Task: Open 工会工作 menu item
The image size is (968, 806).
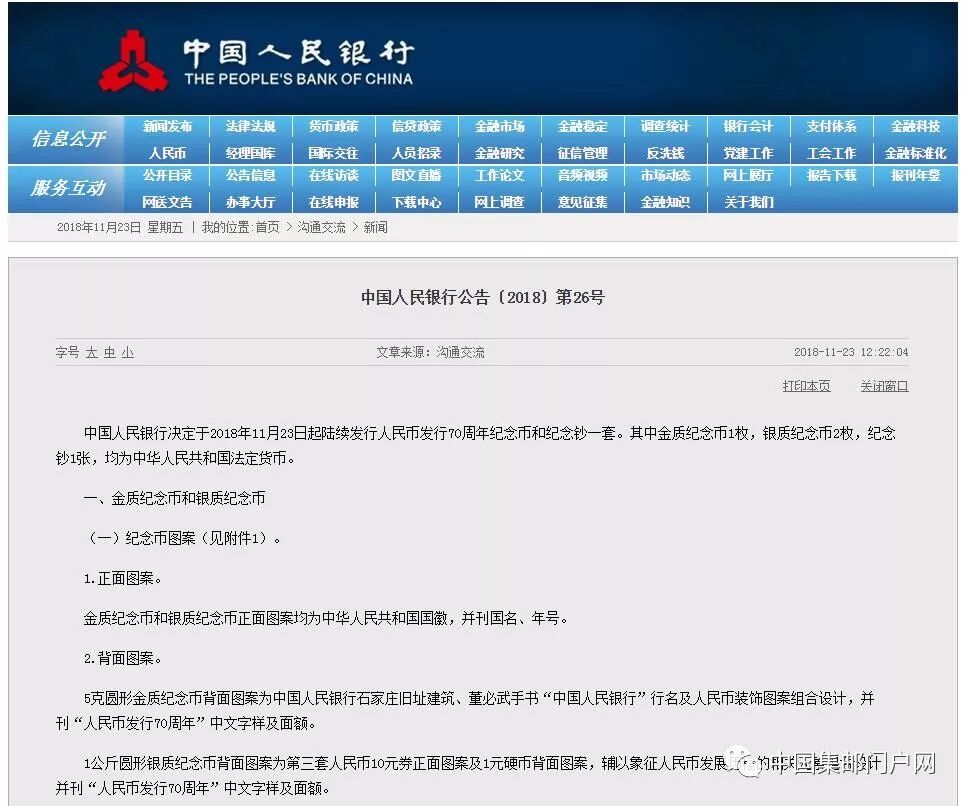Action: pos(832,153)
